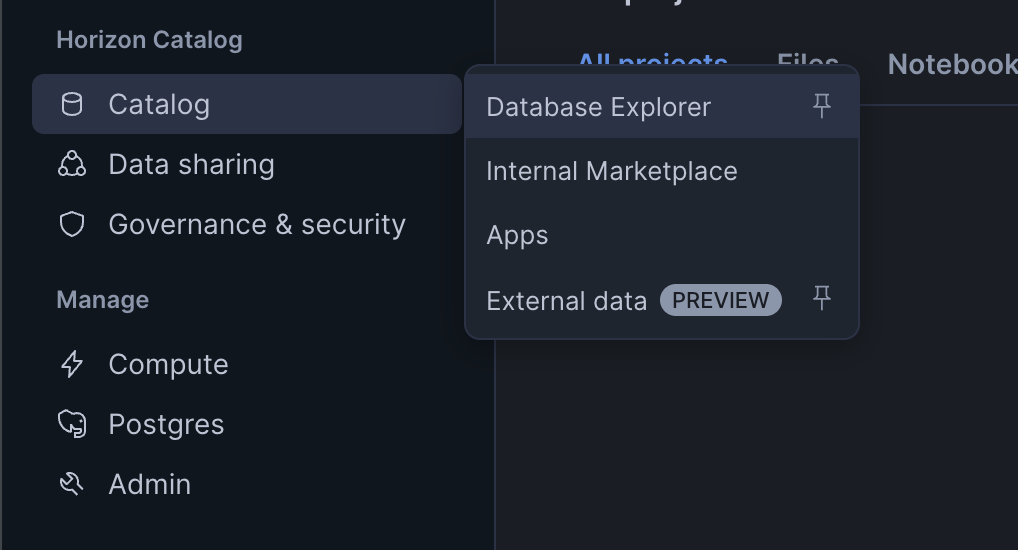This screenshot has height=550, width=1018.
Task: Click the Postgres elephant icon
Action: 72,424
